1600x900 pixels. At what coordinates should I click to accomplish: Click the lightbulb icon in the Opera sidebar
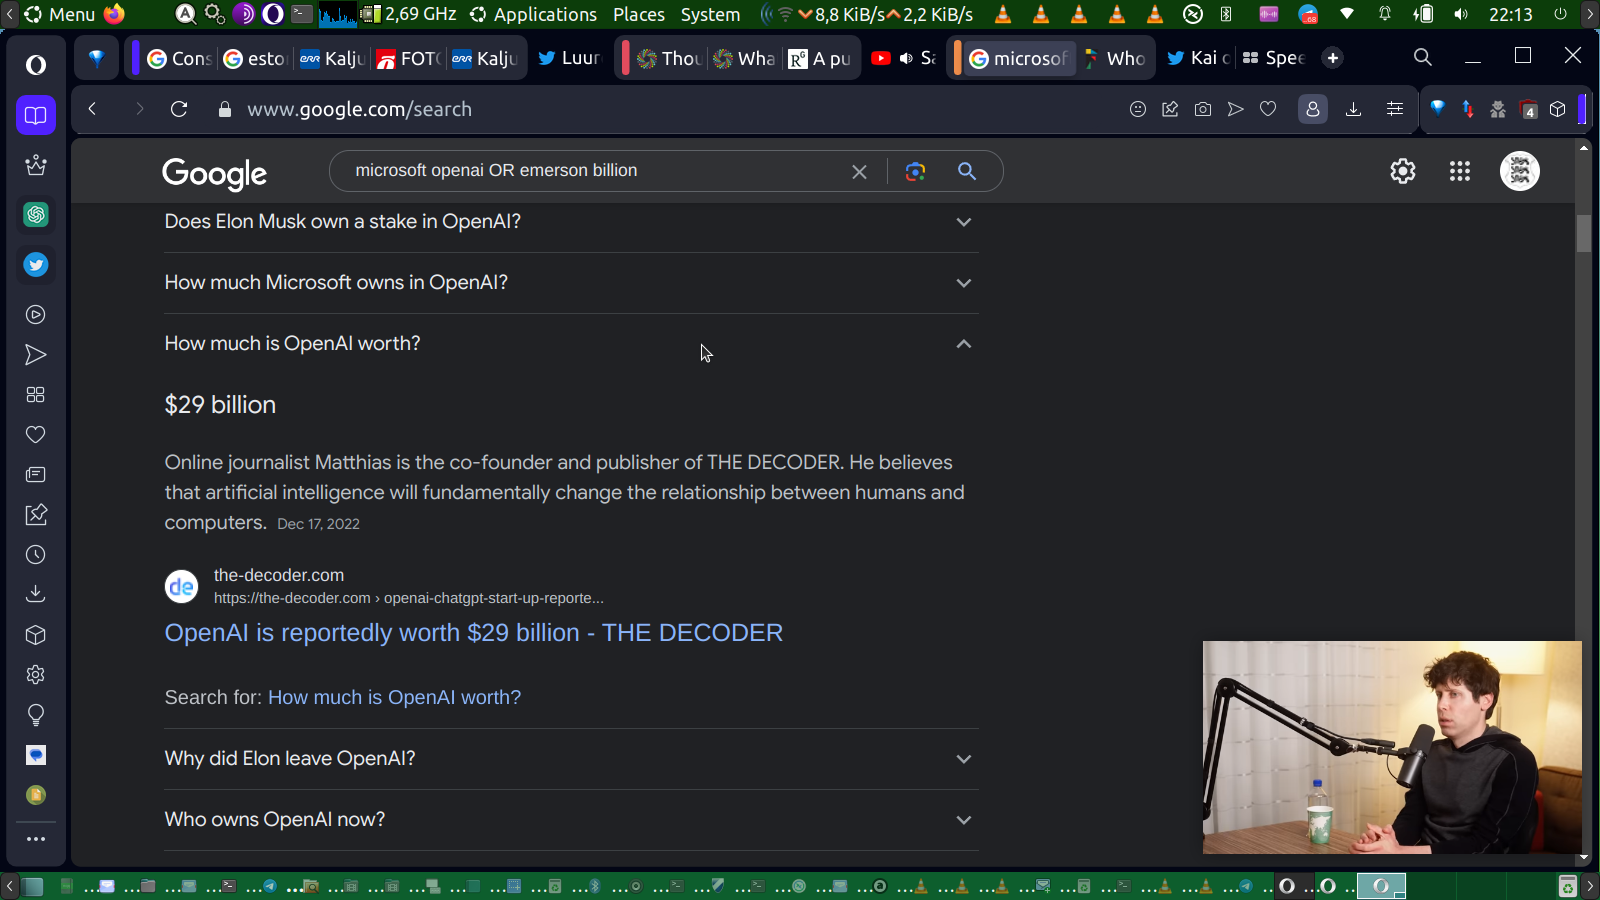[36, 715]
